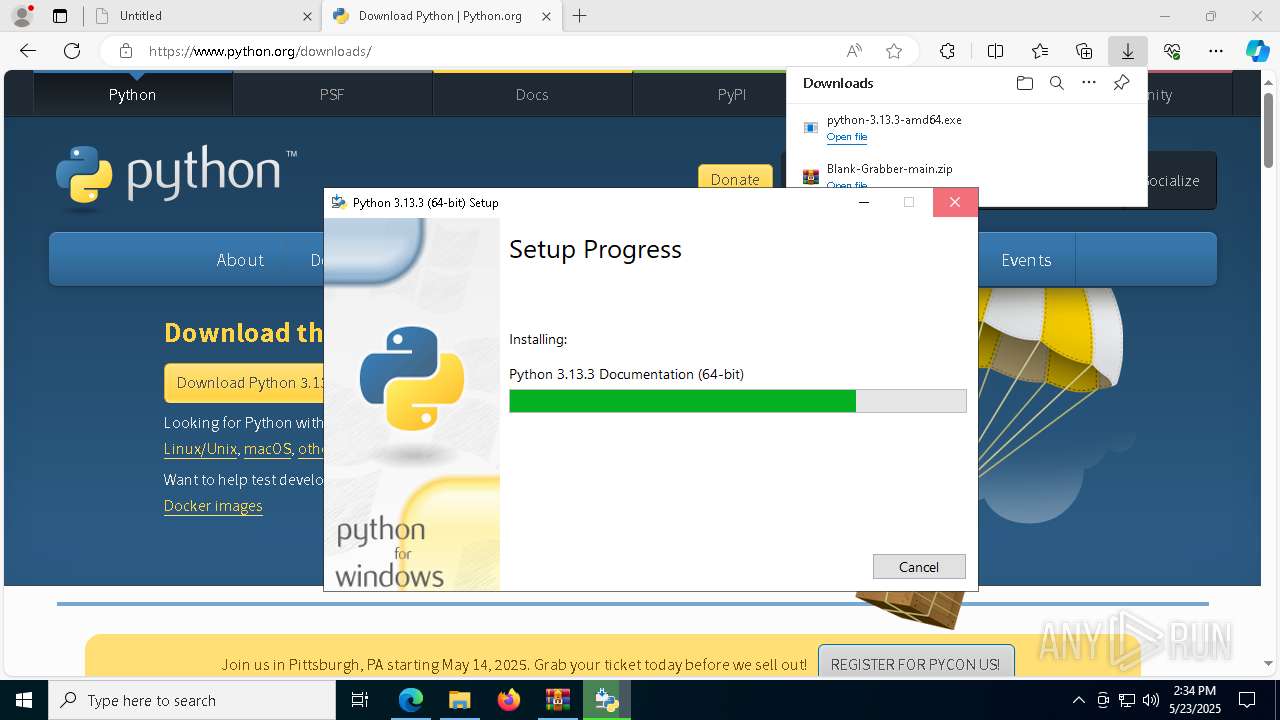This screenshot has height=720, width=1280.
Task: Minimize the Python Setup window
Action: pyautogui.click(x=865, y=202)
